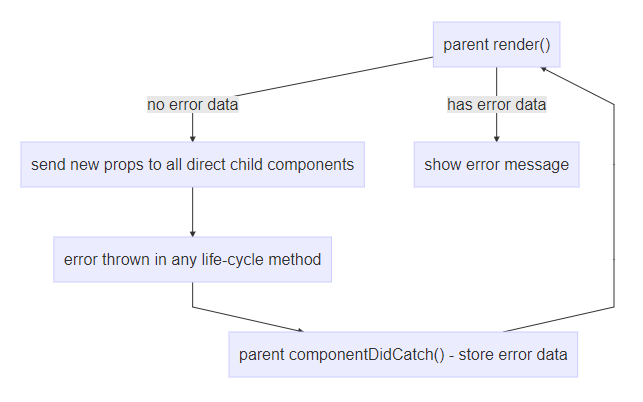Click connector between 'send new props' and 'error thrown'

point(192,210)
